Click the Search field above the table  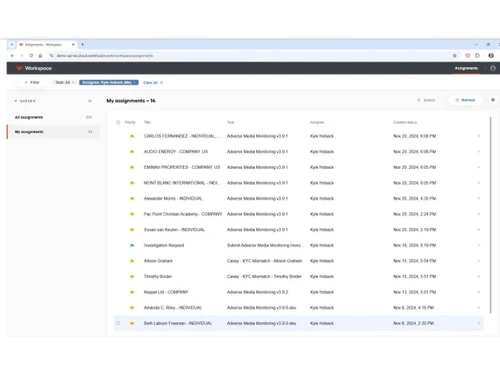427,100
